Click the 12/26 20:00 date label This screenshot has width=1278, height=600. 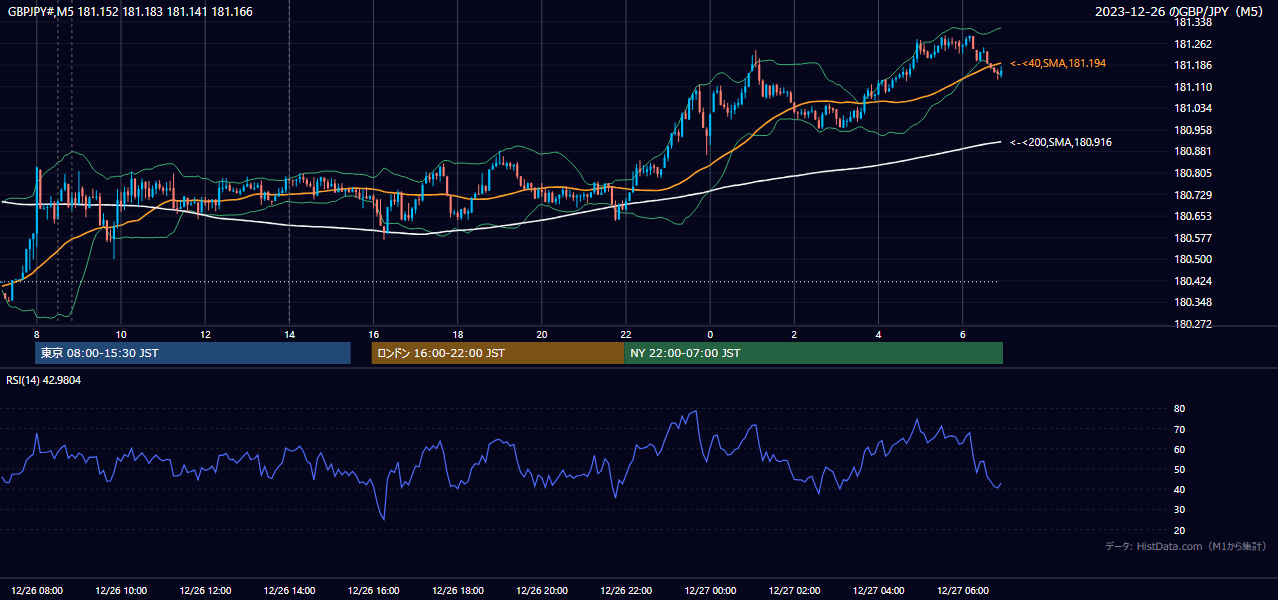pos(542,591)
